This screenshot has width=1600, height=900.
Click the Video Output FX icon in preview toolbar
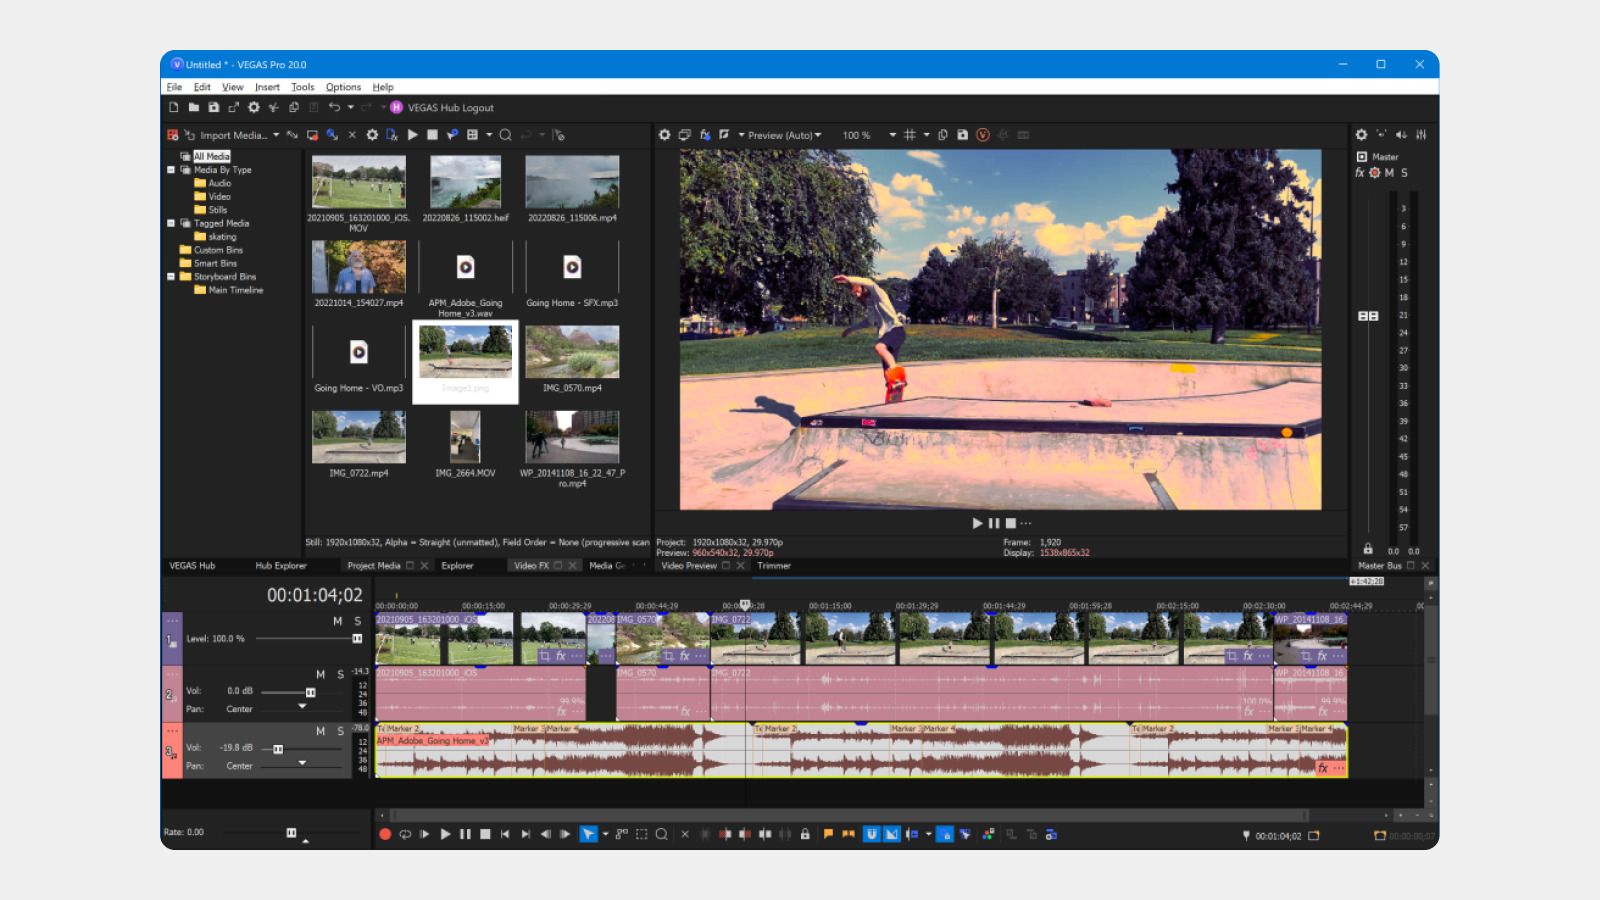[705, 135]
